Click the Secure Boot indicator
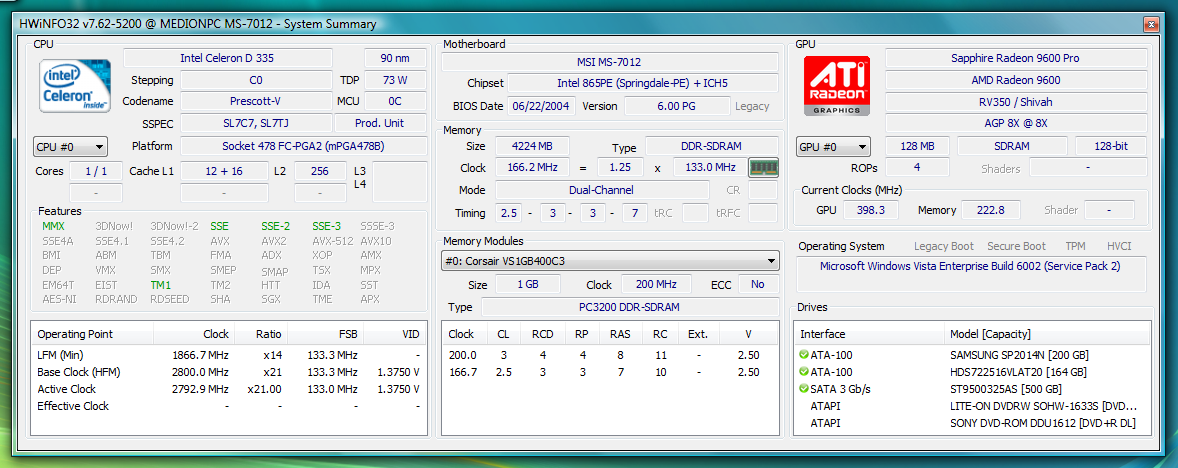 coord(1016,246)
